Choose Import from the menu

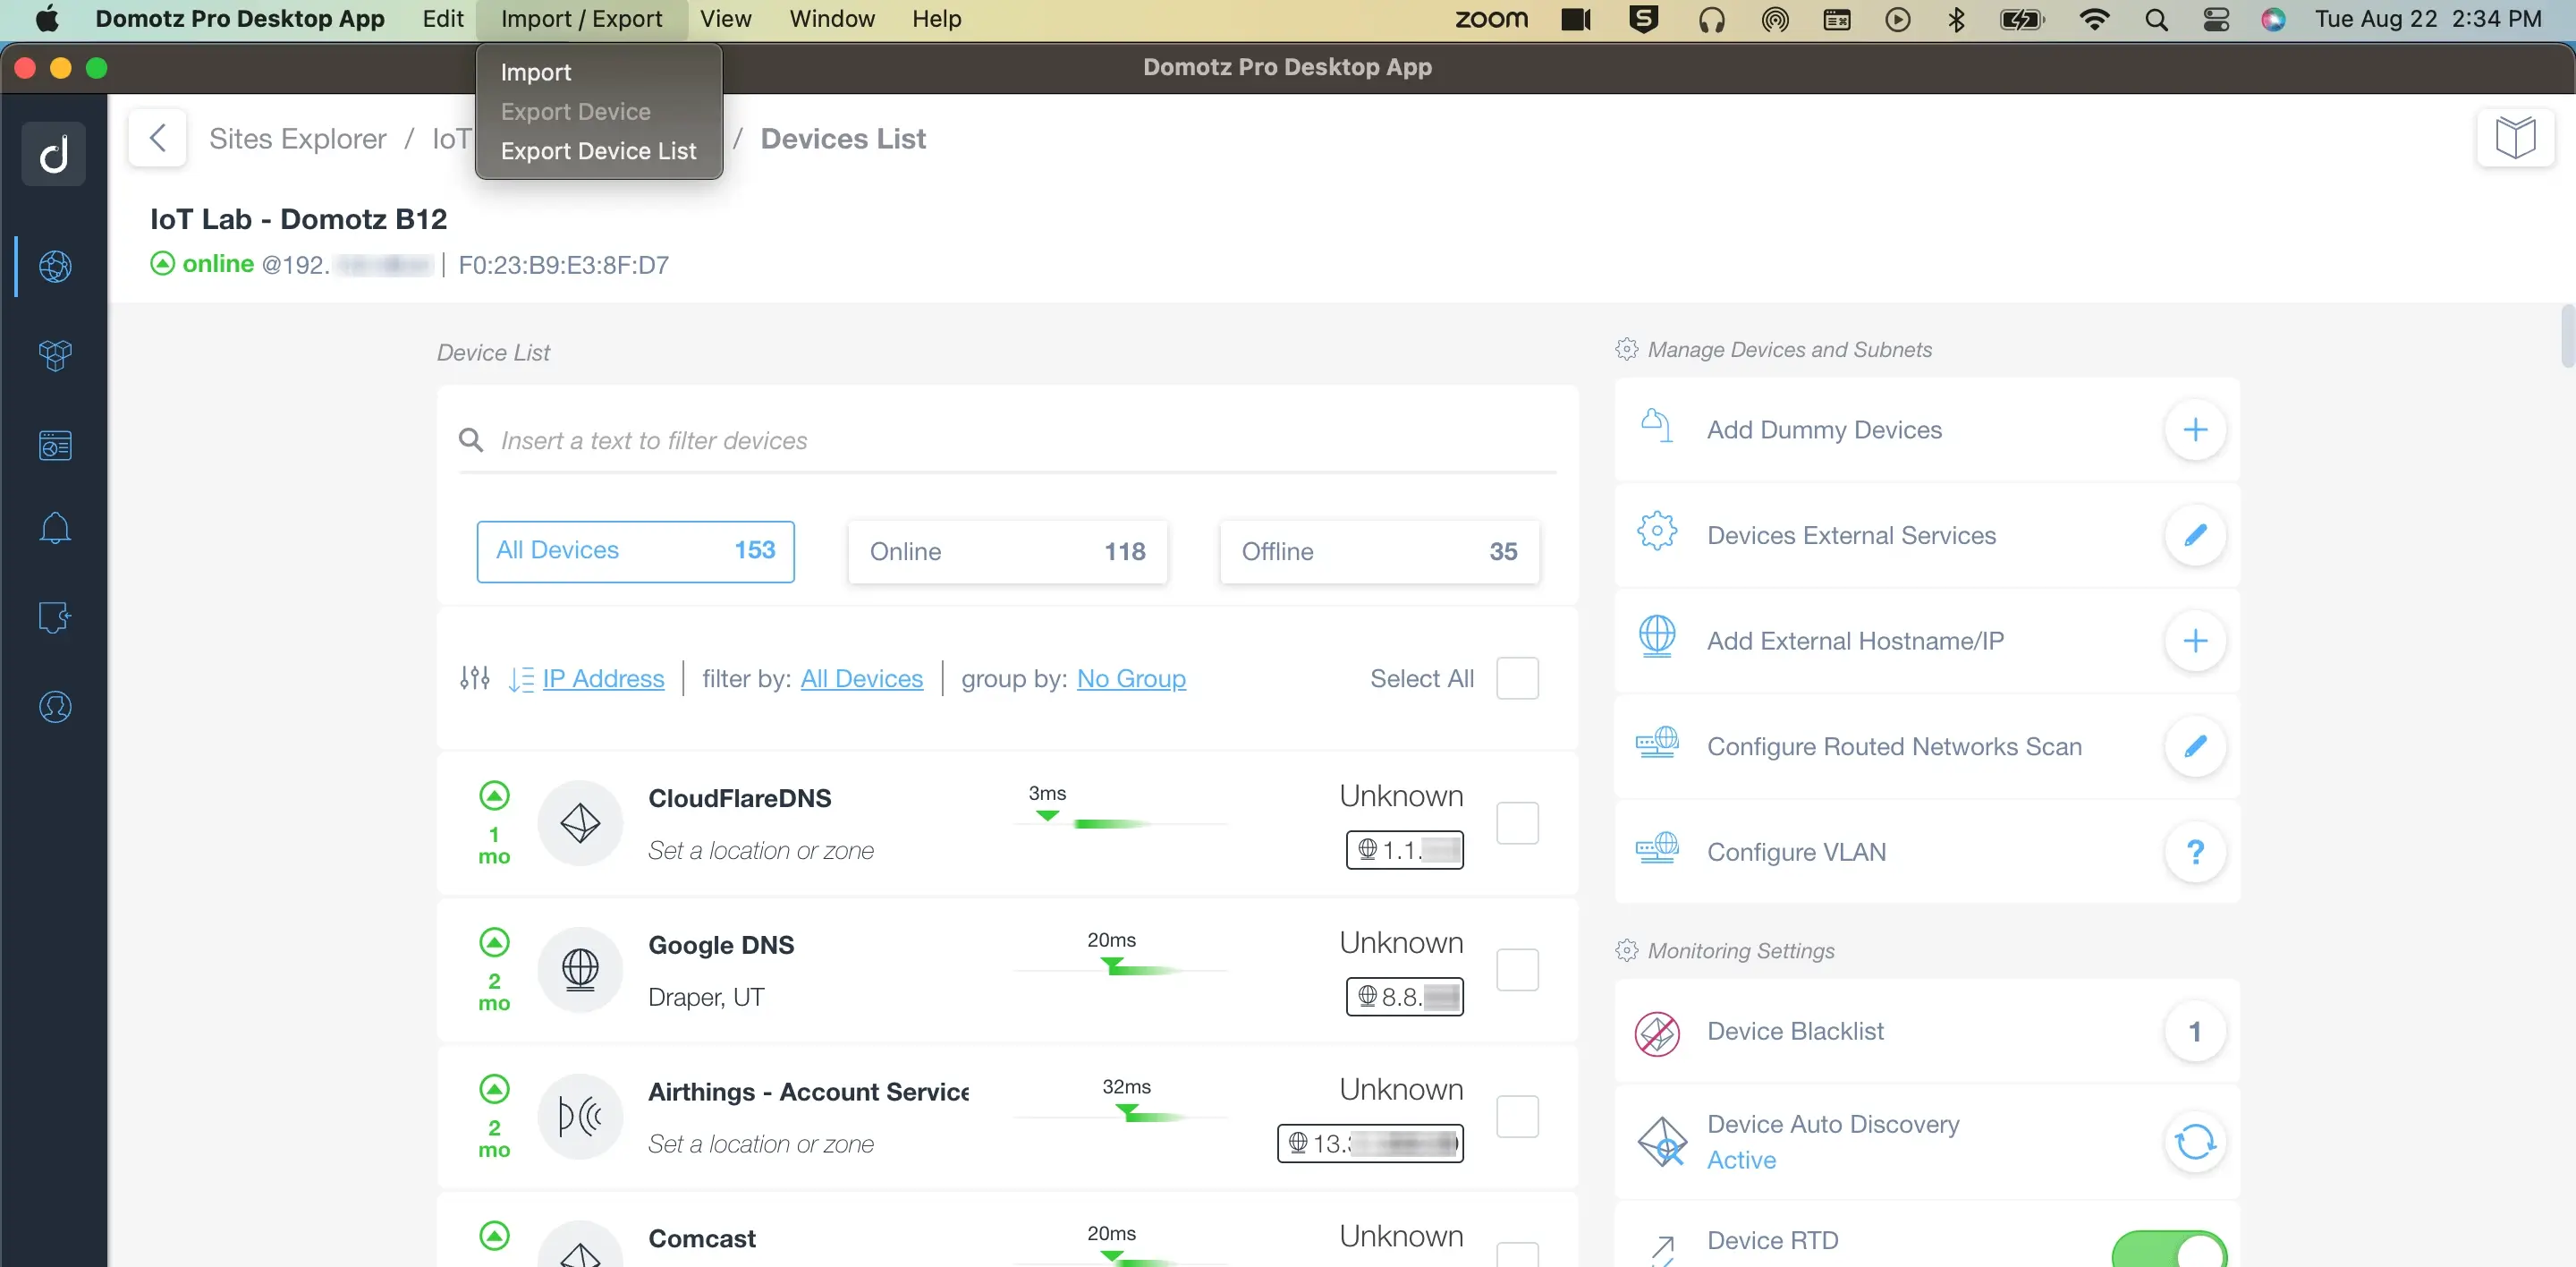[598, 72]
